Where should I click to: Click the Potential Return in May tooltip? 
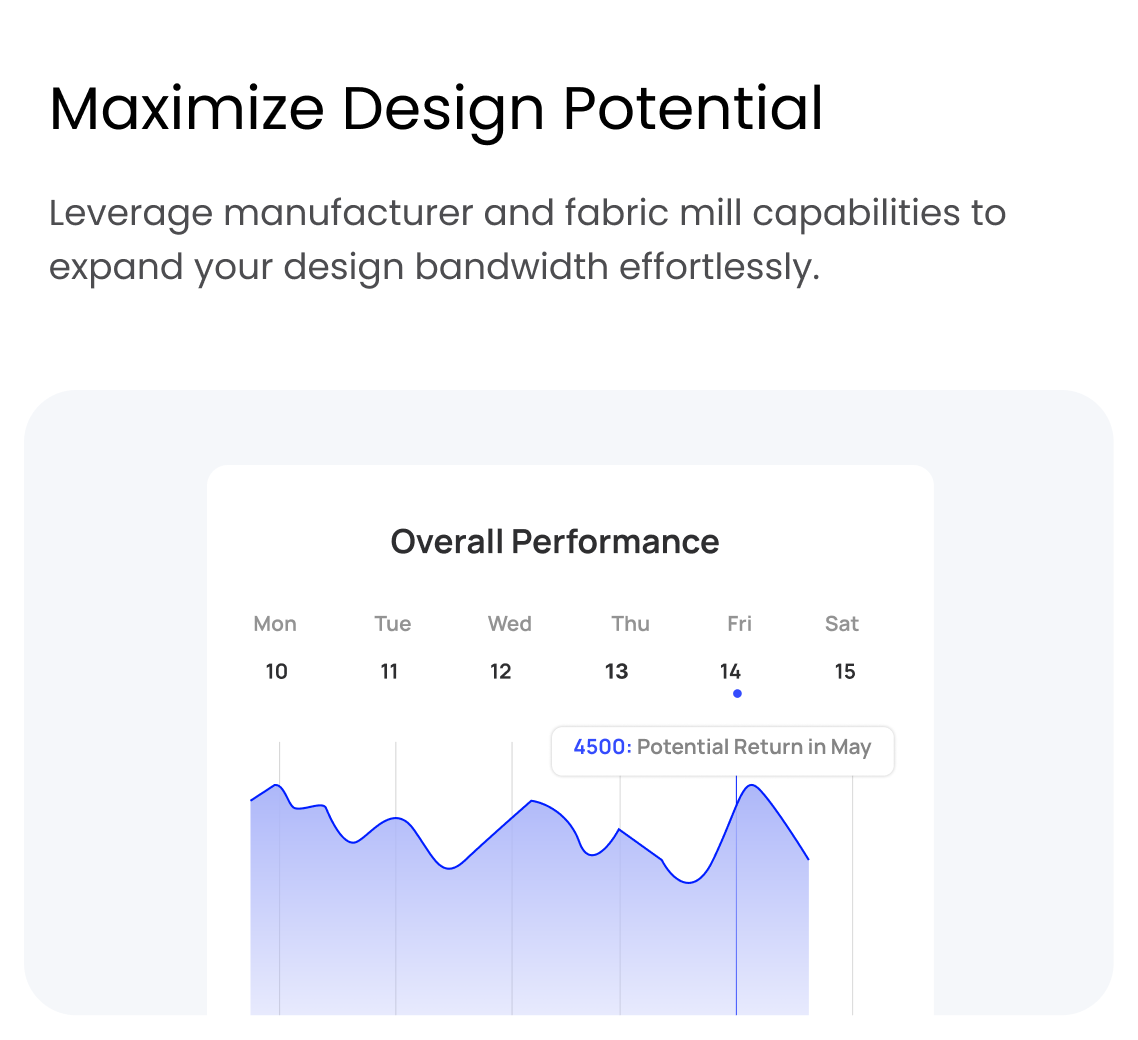click(753, 748)
